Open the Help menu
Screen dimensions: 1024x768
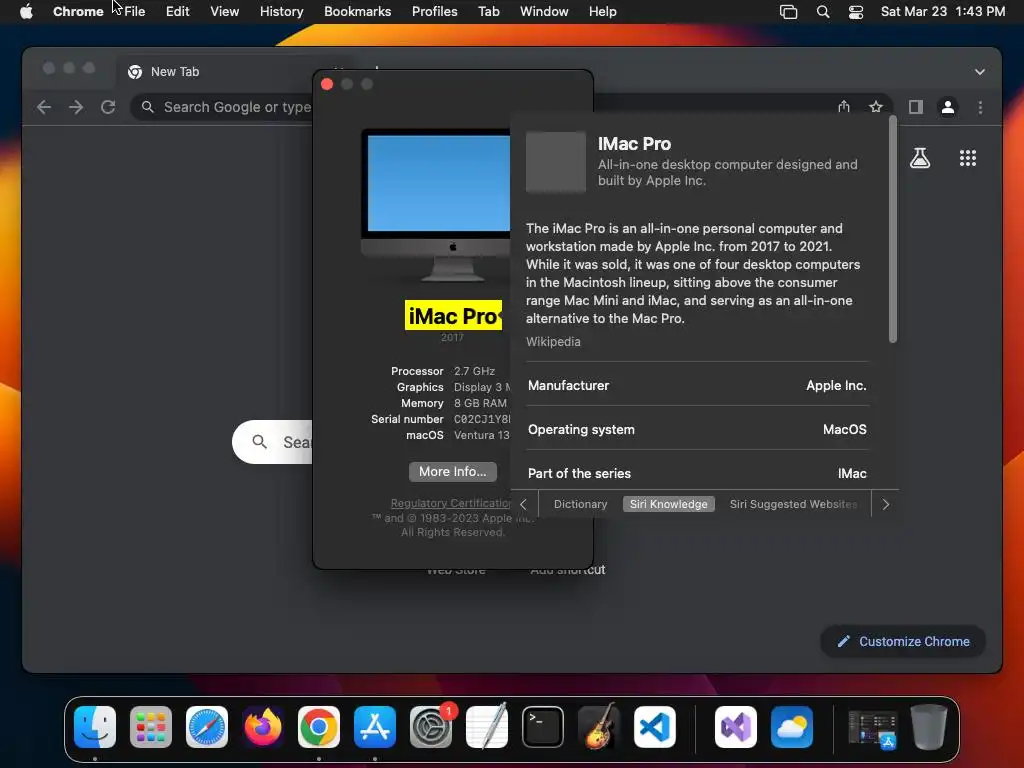[x=602, y=11]
